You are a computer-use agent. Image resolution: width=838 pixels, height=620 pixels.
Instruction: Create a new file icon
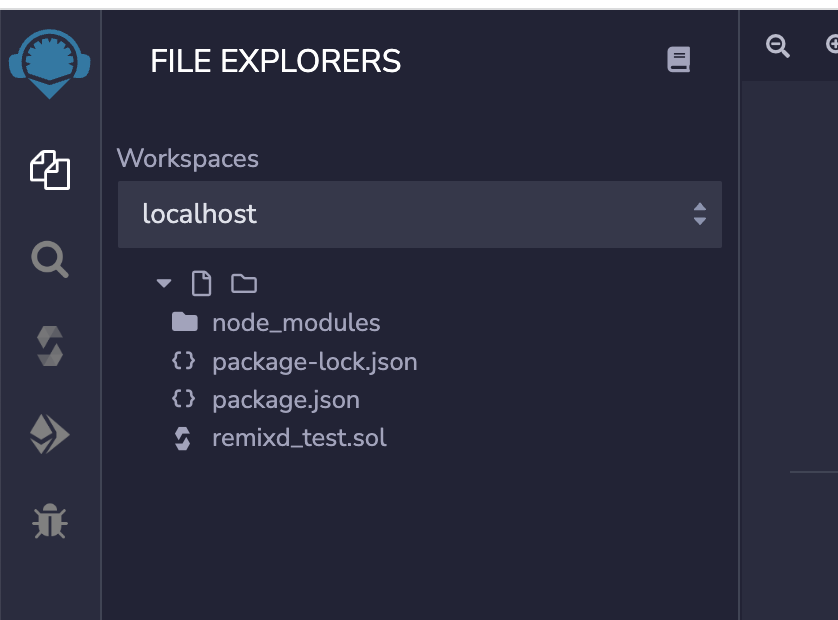[x=201, y=283]
